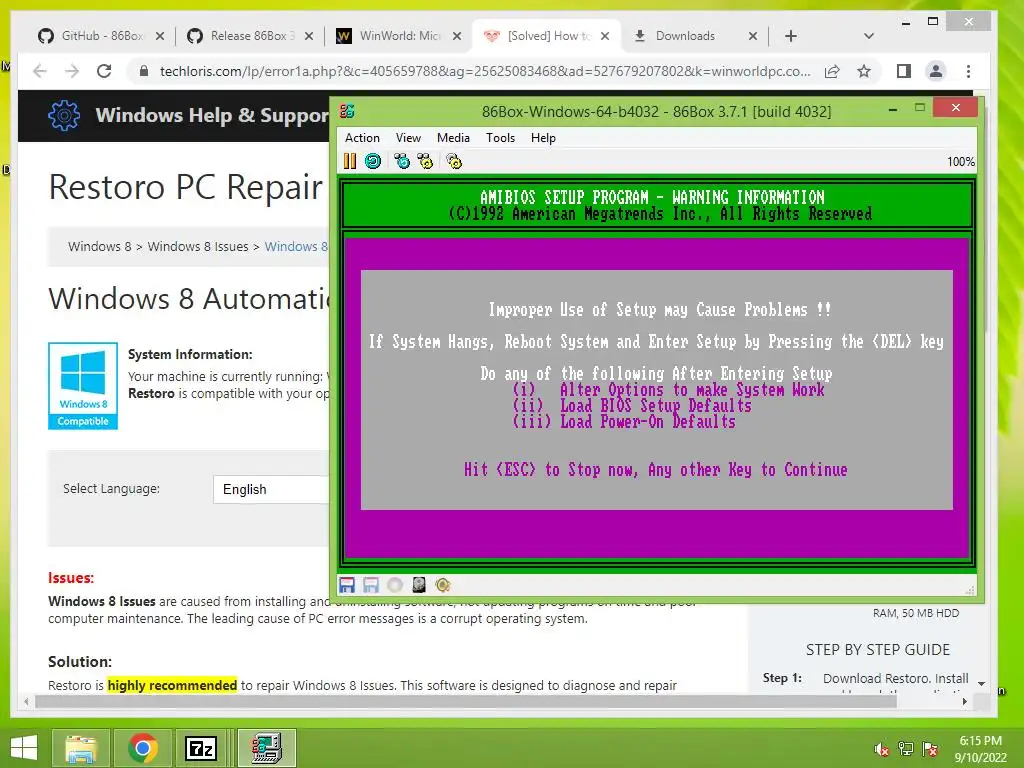
Task: Open the Media menu in 86Box
Action: (x=453, y=138)
